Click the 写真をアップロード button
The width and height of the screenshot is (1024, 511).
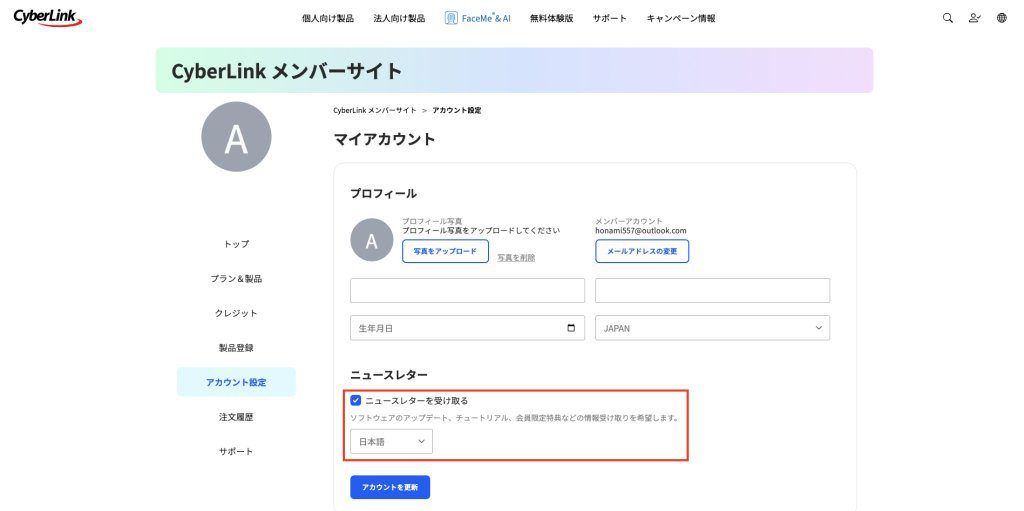coord(445,251)
